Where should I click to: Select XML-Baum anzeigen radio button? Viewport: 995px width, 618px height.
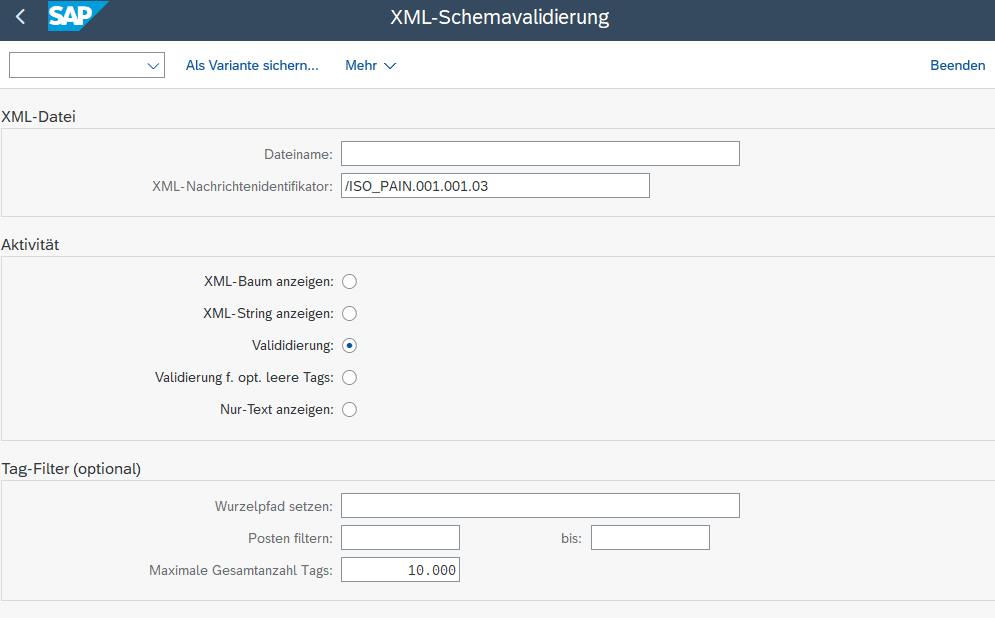349,282
